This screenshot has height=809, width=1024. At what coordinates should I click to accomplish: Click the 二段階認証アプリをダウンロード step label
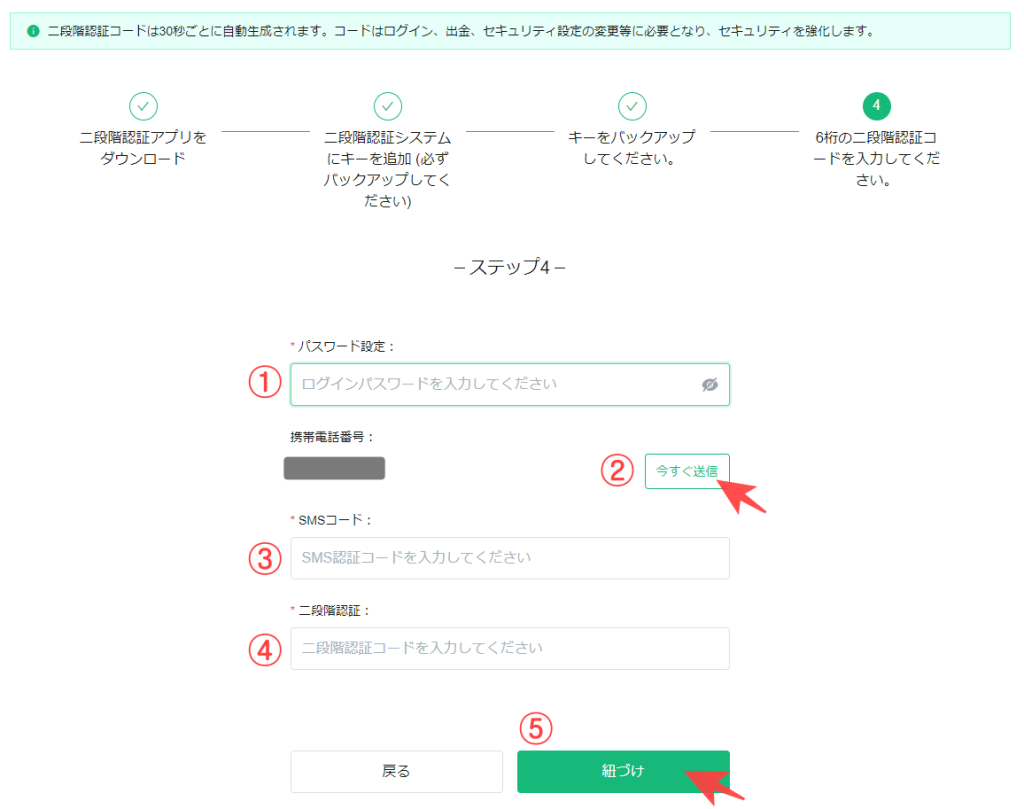click(143, 148)
